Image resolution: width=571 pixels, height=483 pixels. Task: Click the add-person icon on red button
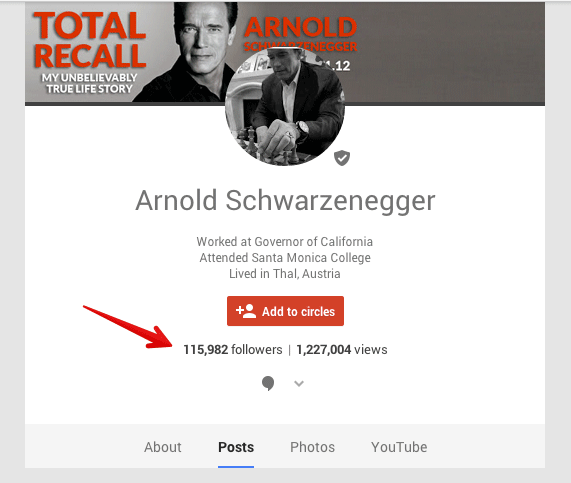(x=246, y=311)
